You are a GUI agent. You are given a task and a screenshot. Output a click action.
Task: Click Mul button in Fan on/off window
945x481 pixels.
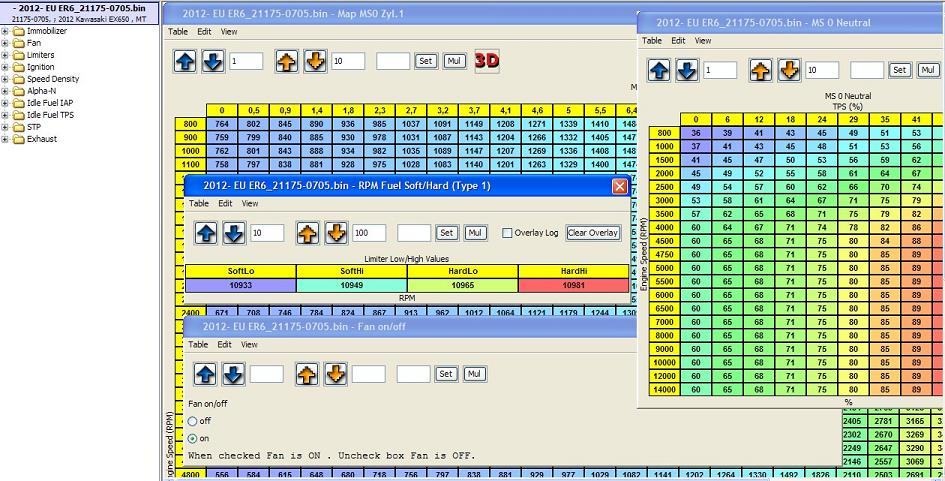[475, 374]
